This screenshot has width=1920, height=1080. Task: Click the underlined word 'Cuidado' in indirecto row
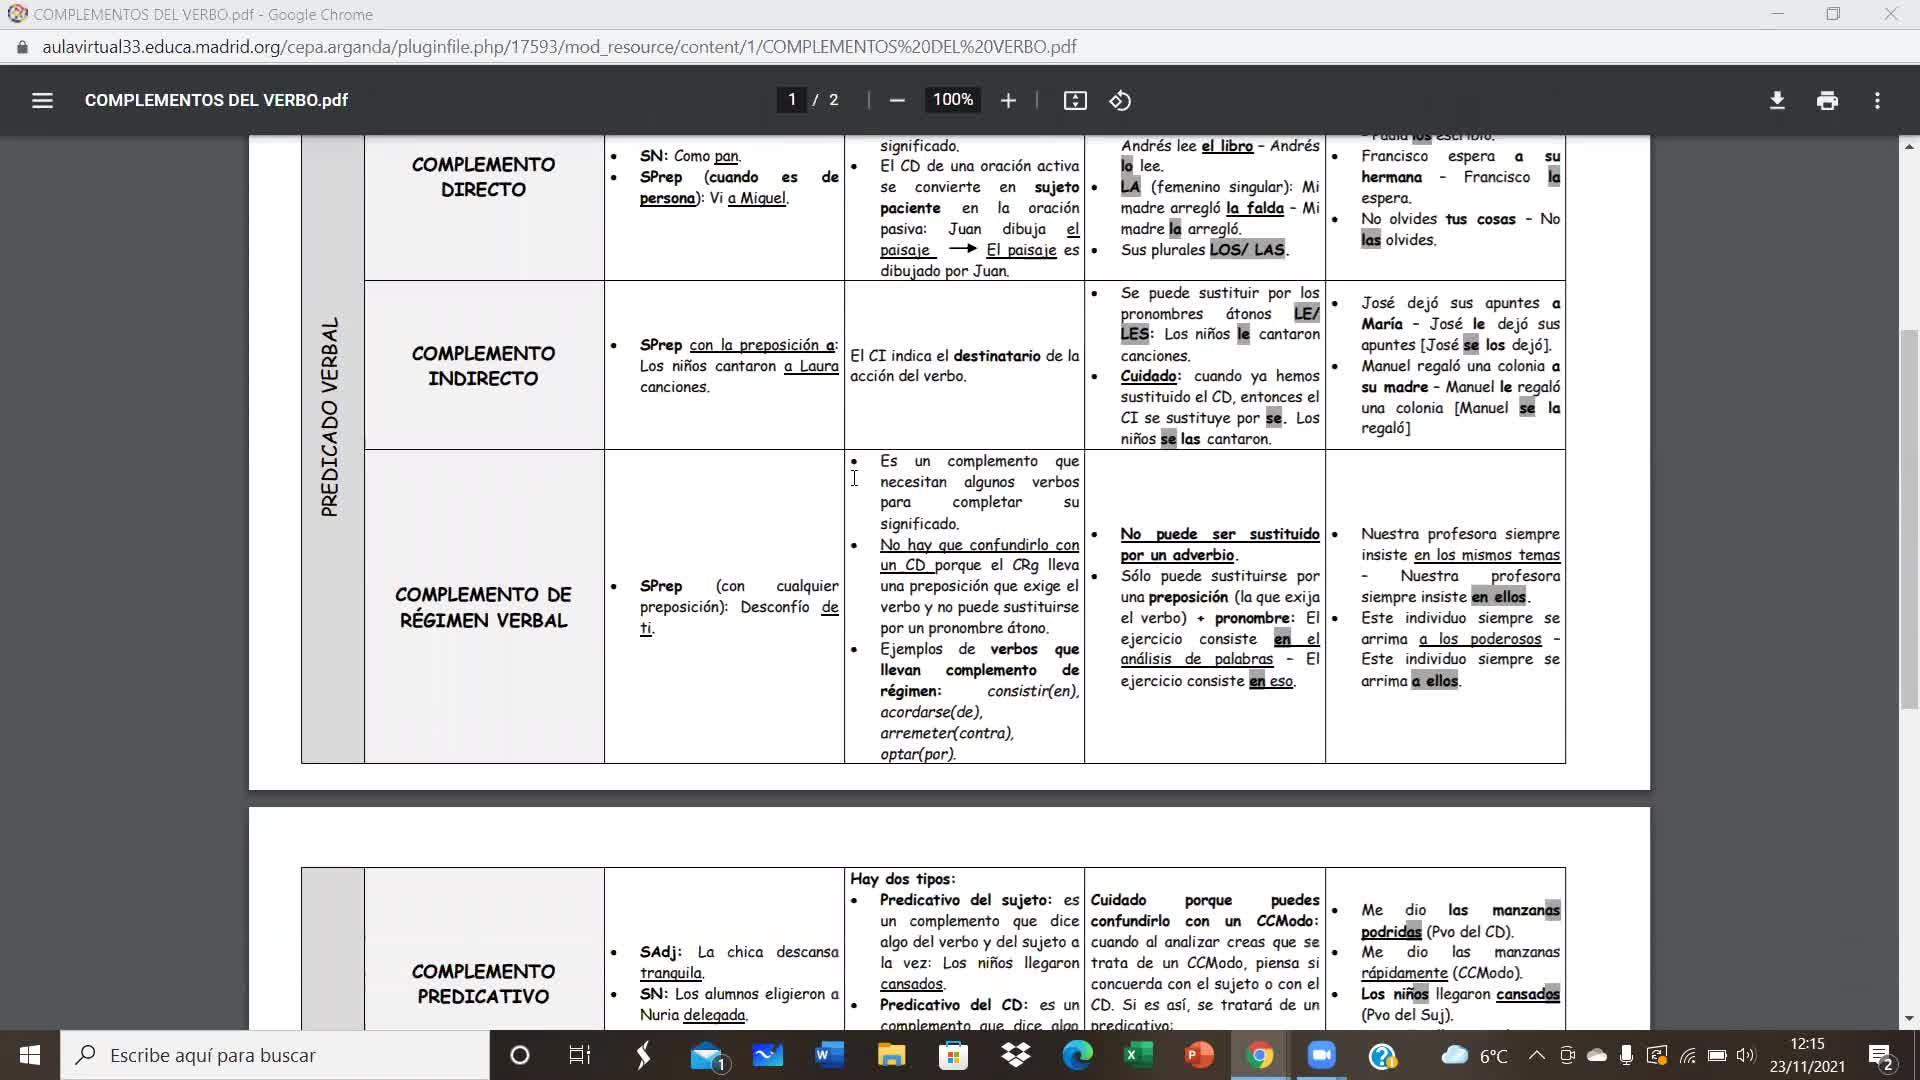pyautogui.click(x=1149, y=376)
